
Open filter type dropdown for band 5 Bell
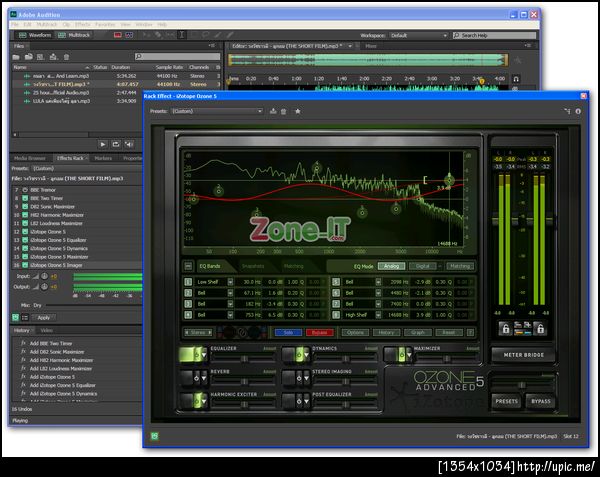(x=378, y=282)
